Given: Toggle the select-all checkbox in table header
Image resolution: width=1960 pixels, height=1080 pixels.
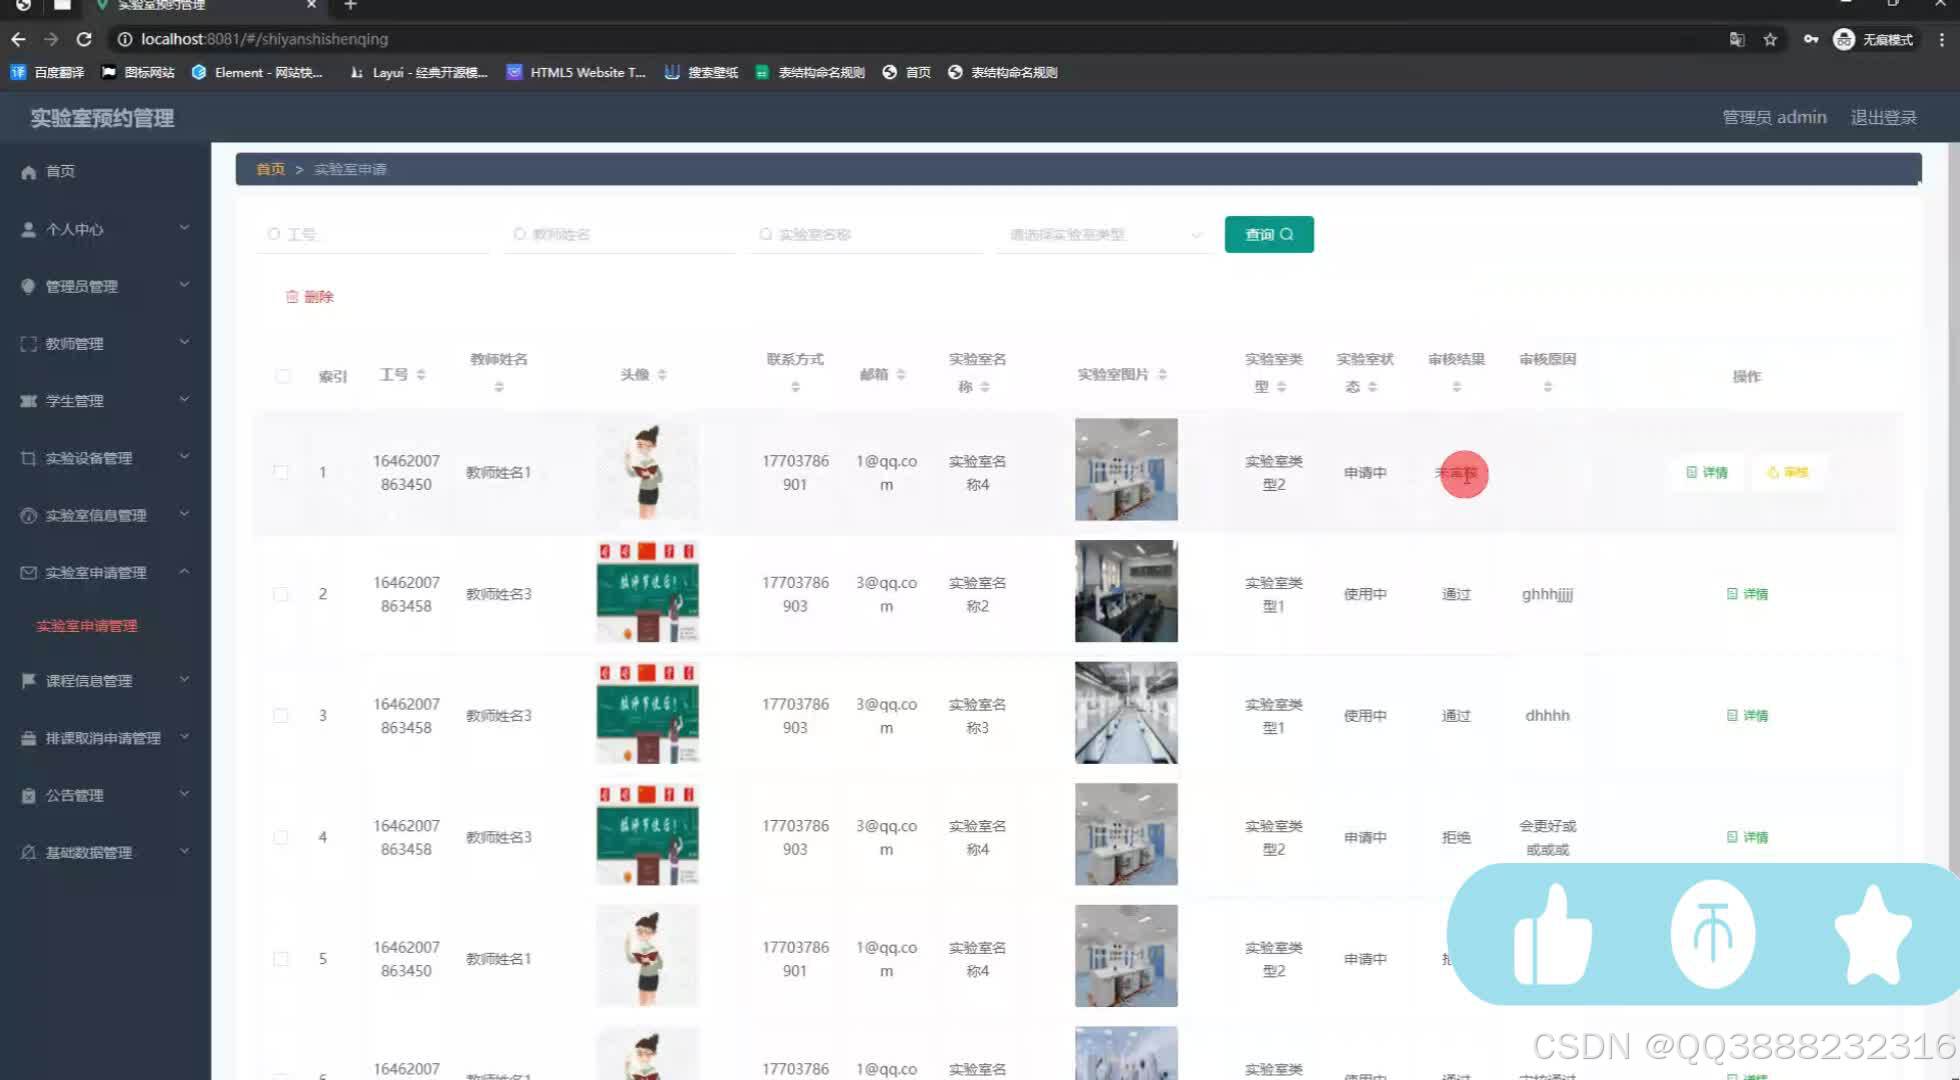Looking at the screenshot, I should pos(282,376).
